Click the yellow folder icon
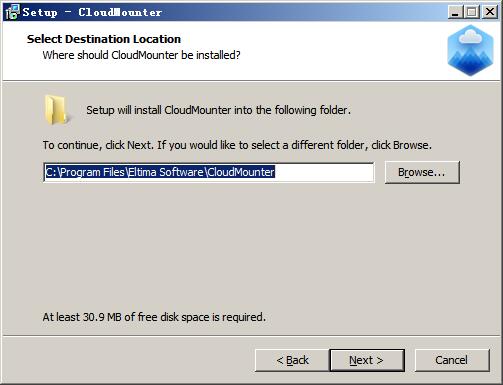This screenshot has height=385, width=503. (56, 110)
